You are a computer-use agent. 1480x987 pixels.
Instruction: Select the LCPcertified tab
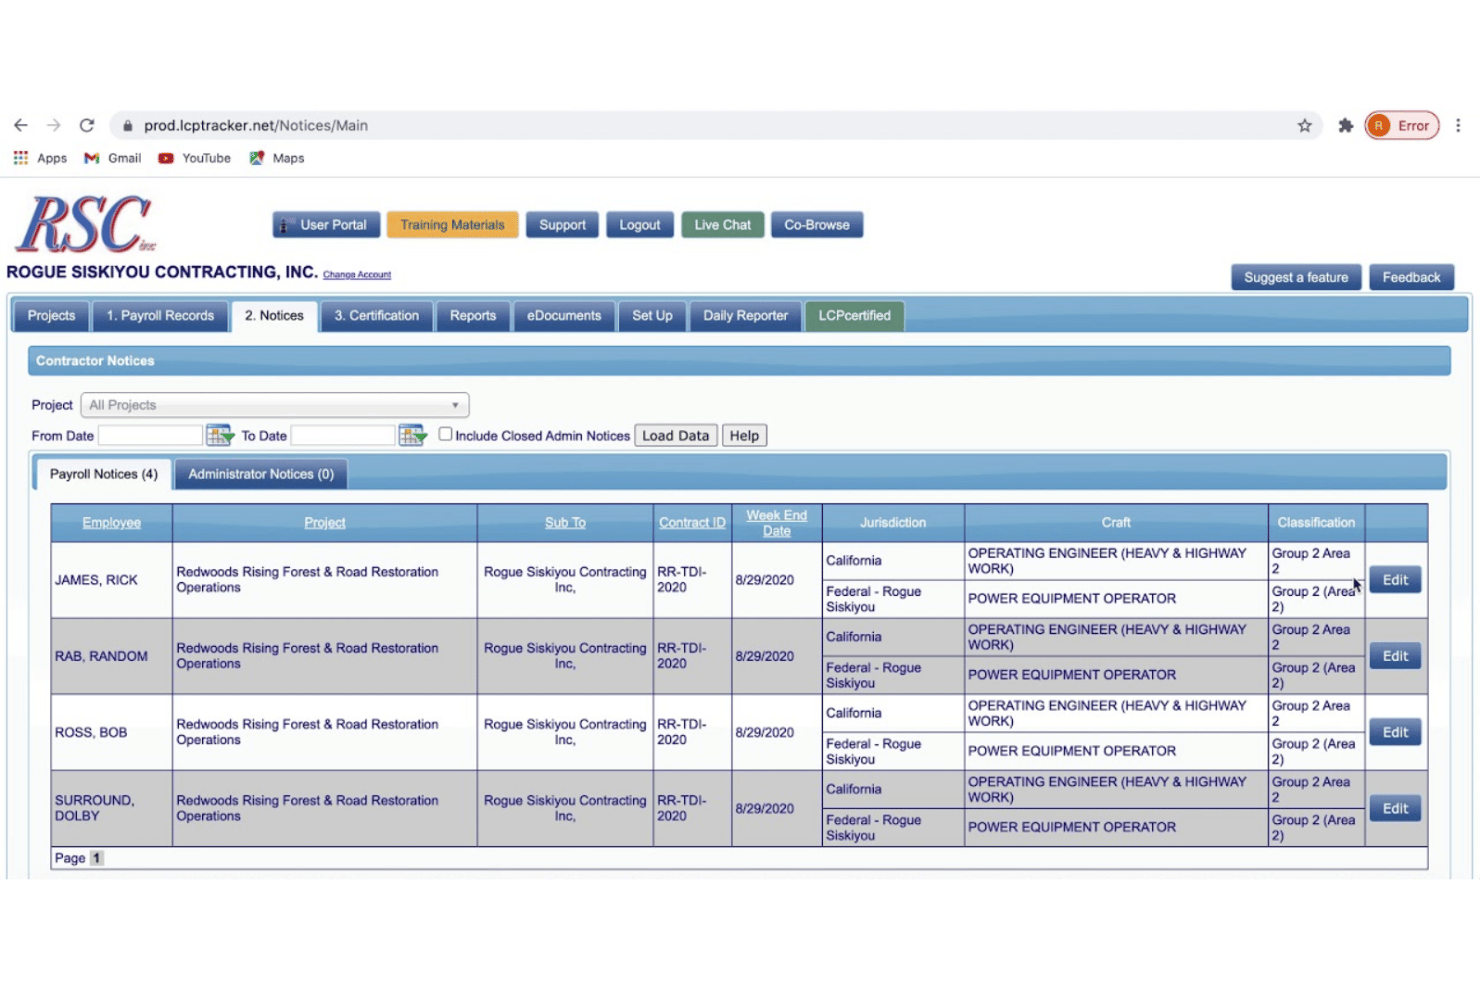point(854,316)
